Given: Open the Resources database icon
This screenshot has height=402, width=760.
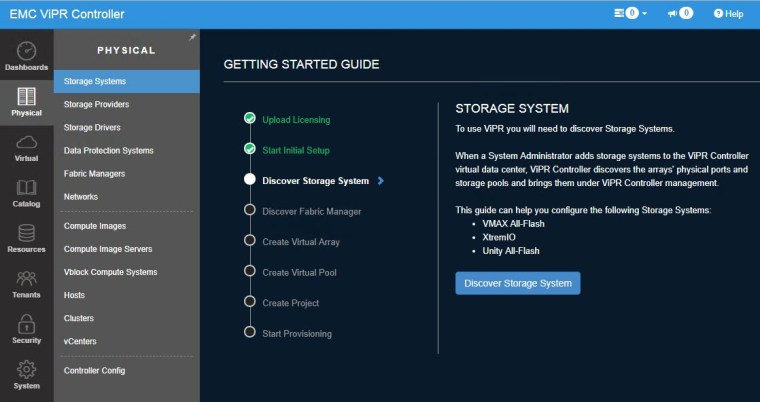Looking at the screenshot, I should tap(26, 233).
